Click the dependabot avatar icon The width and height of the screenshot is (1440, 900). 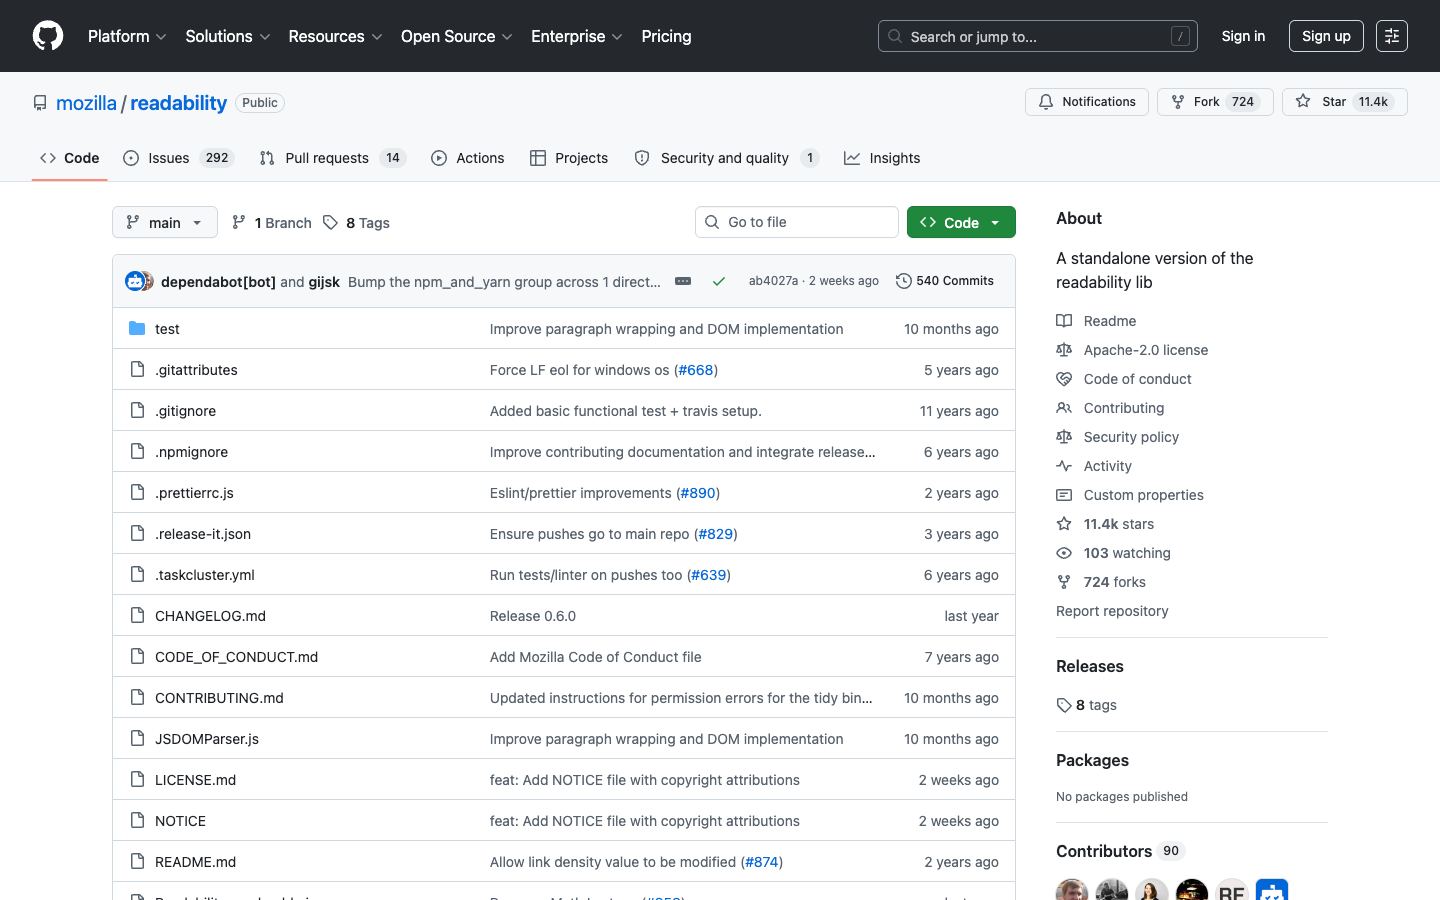[x=135, y=281]
